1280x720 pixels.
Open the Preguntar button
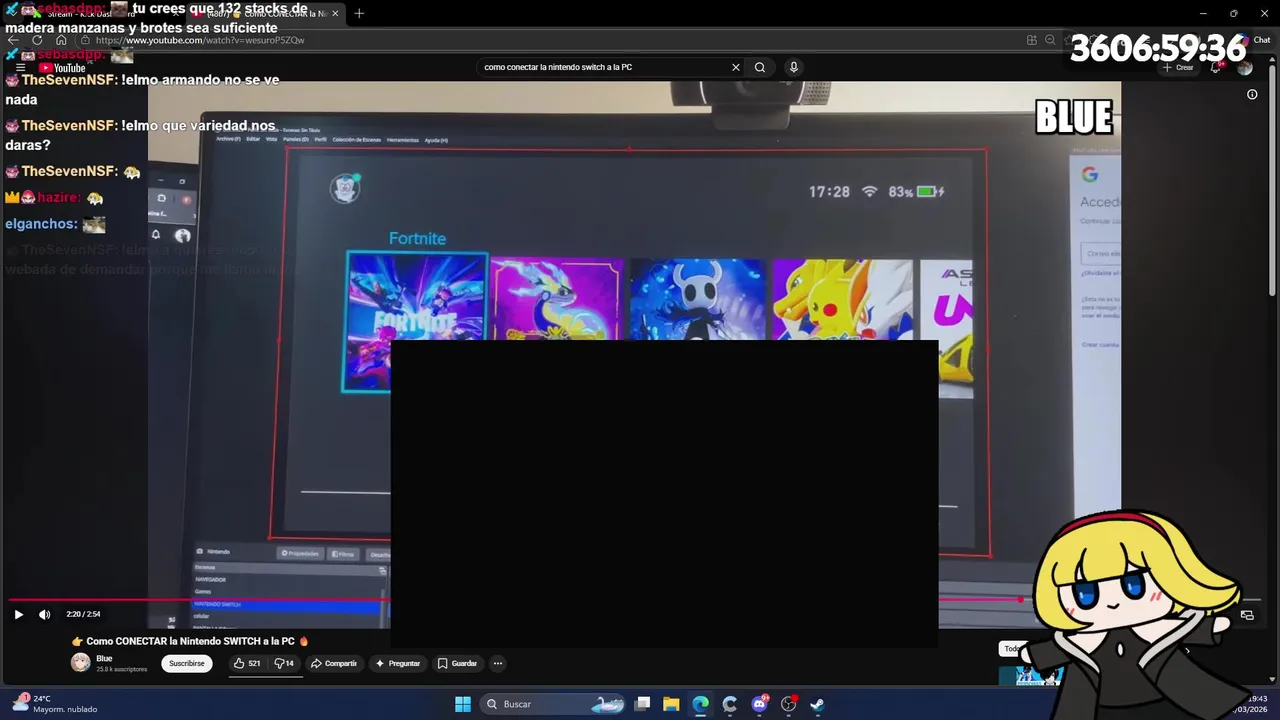[x=398, y=663]
